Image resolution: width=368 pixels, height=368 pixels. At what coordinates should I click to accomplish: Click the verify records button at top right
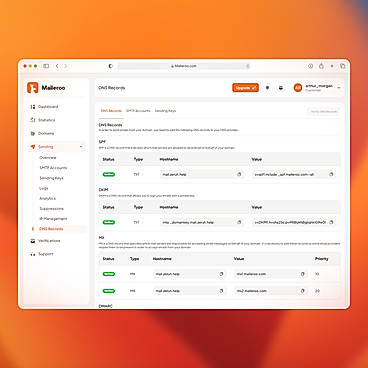(324, 111)
